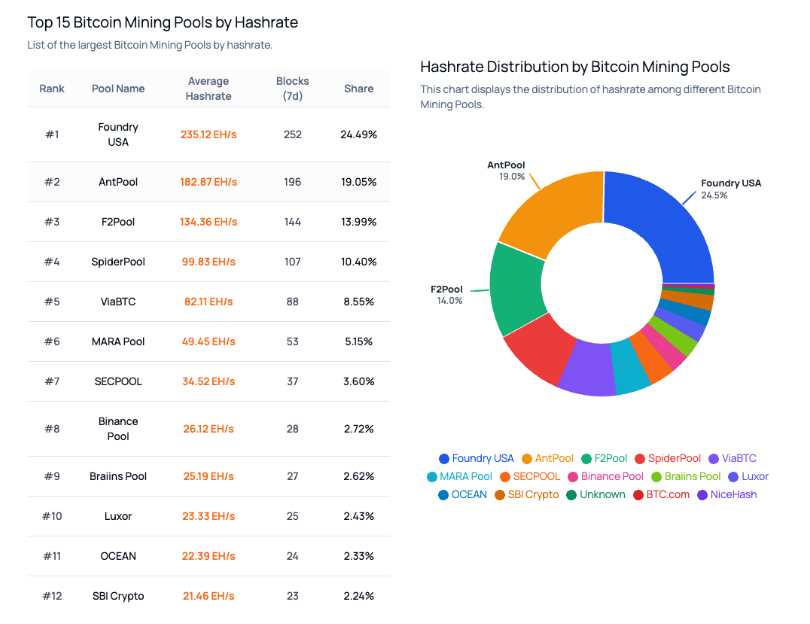Sort by the Share column header
This screenshot has height=624, width=810.
359,89
